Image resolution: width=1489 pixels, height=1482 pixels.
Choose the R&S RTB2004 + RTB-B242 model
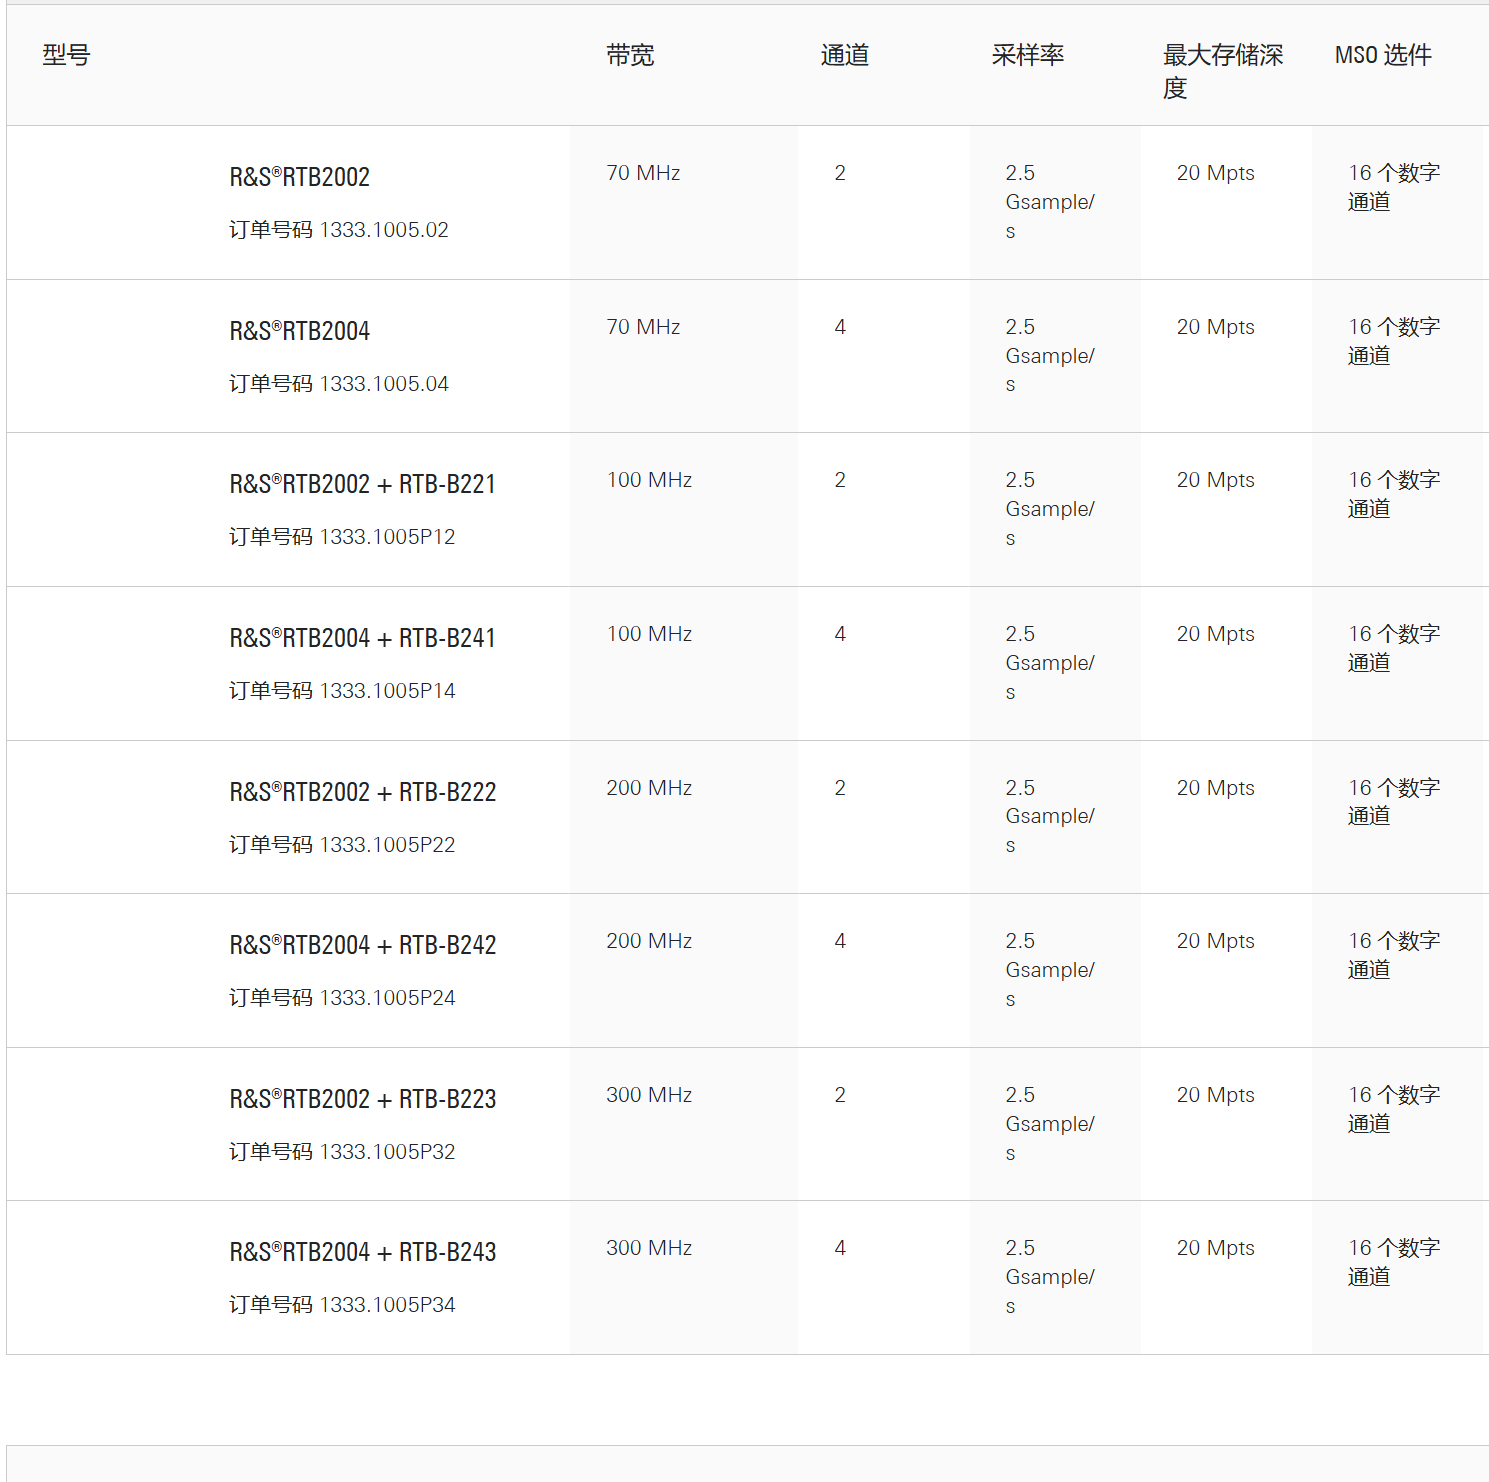[x=362, y=945]
